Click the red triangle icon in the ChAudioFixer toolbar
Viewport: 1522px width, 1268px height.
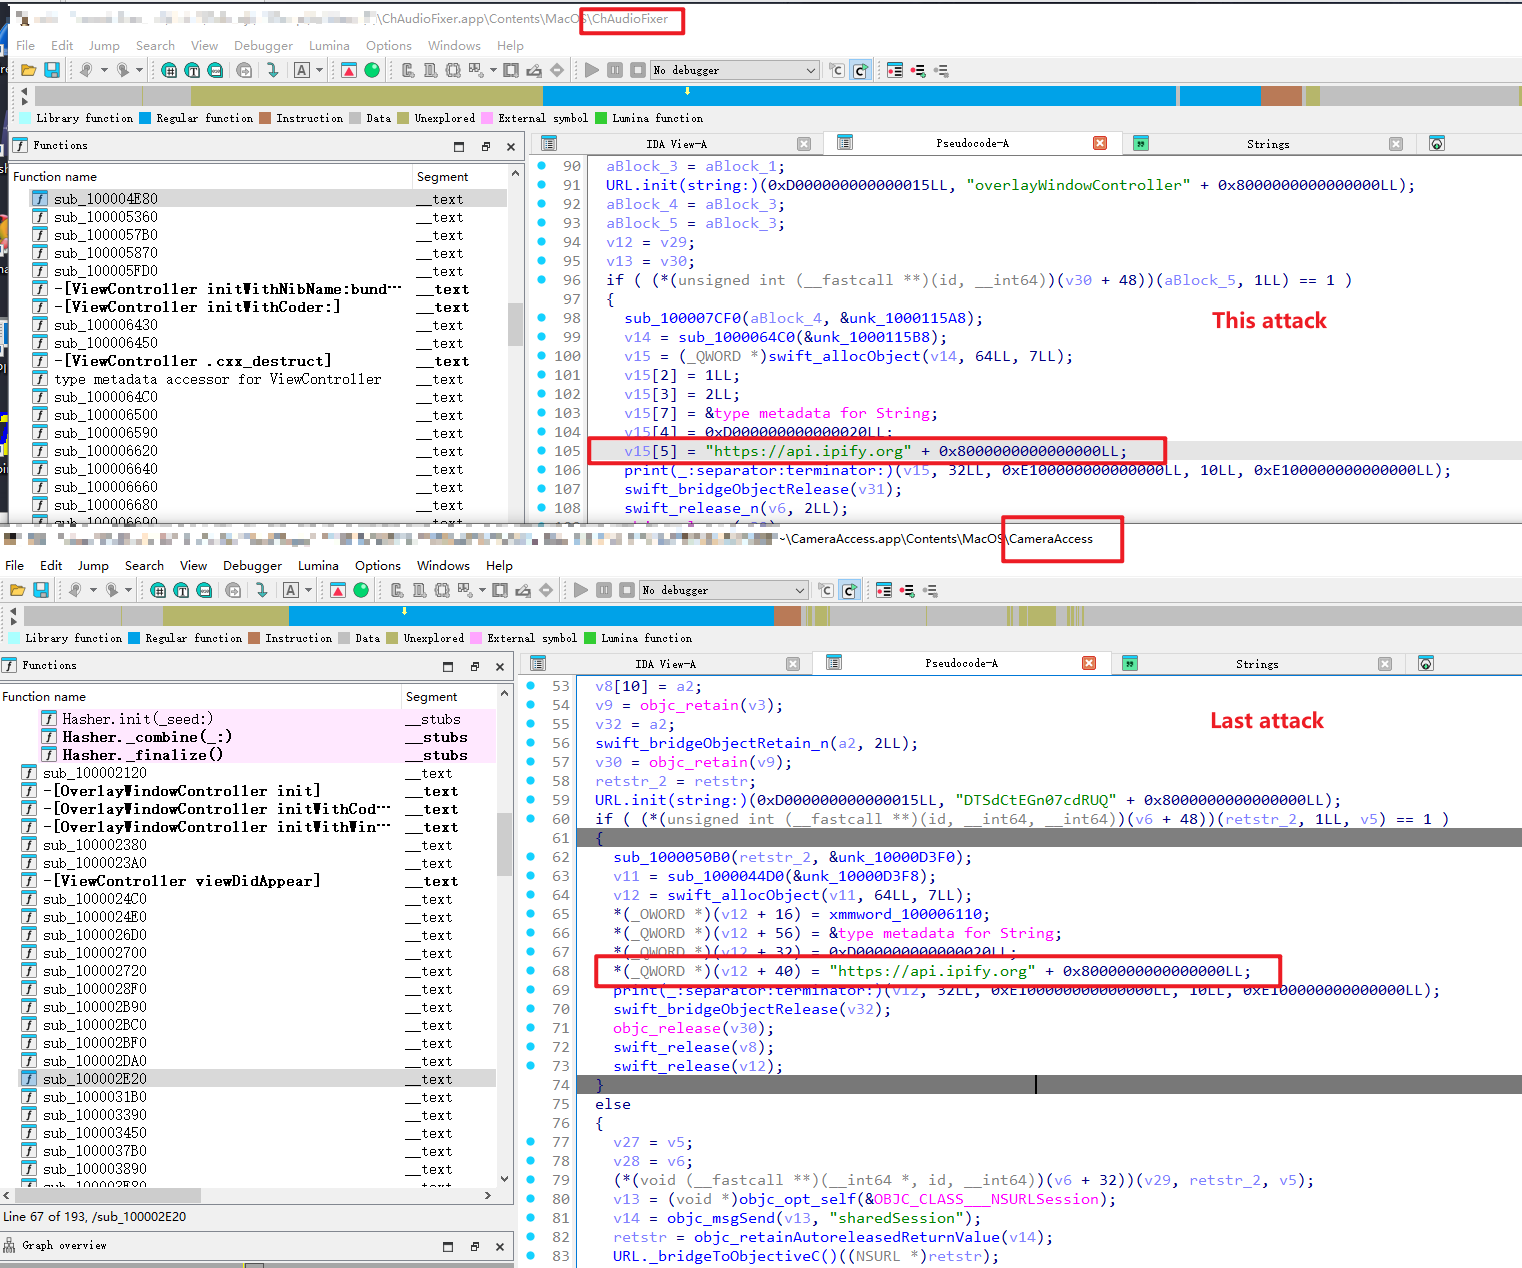348,70
